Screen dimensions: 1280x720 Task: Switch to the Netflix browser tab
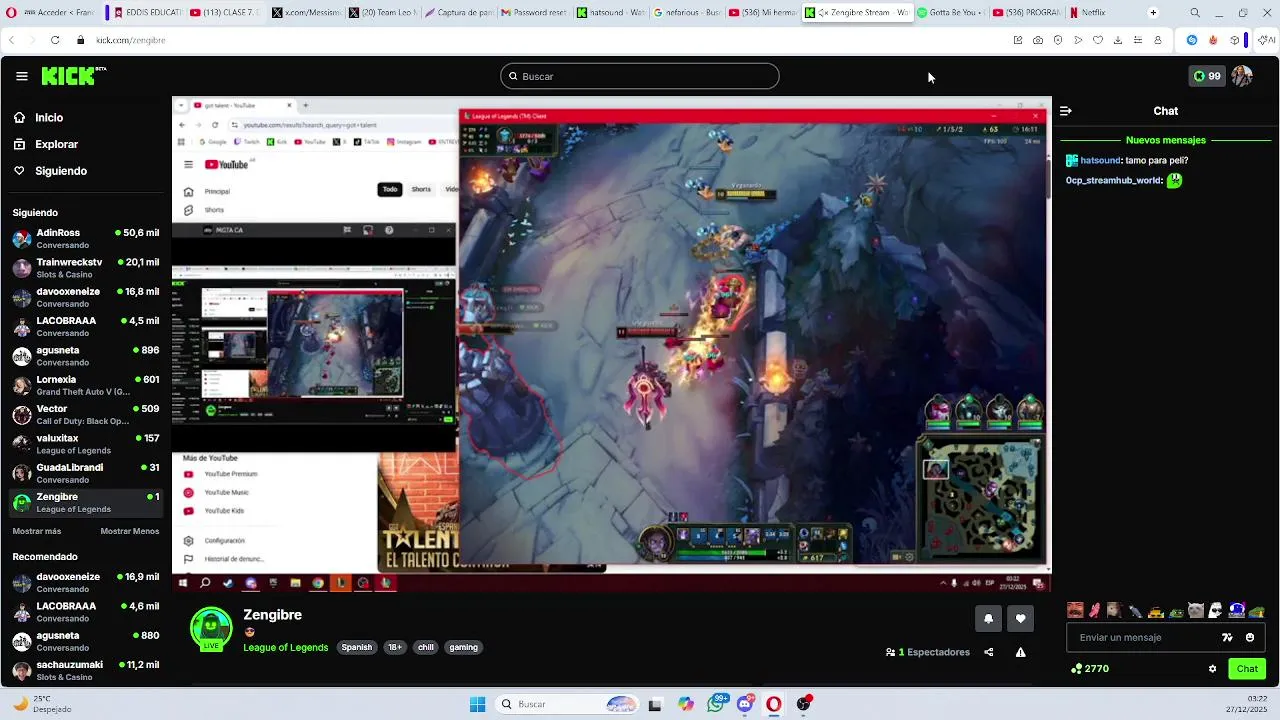tap(1095, 13)
